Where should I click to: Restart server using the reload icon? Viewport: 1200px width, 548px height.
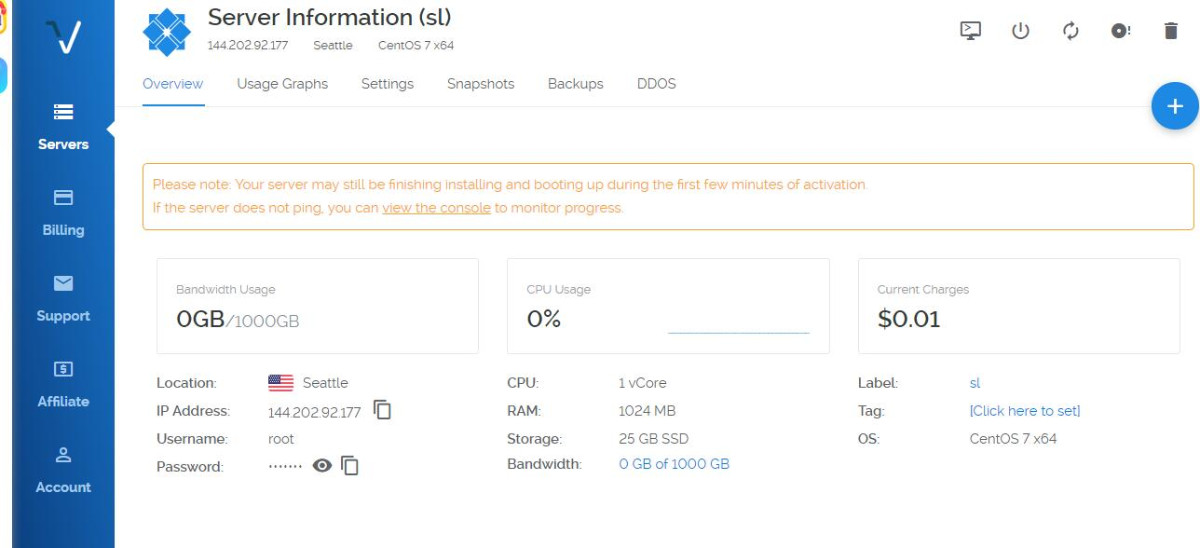pos(1070,31)
